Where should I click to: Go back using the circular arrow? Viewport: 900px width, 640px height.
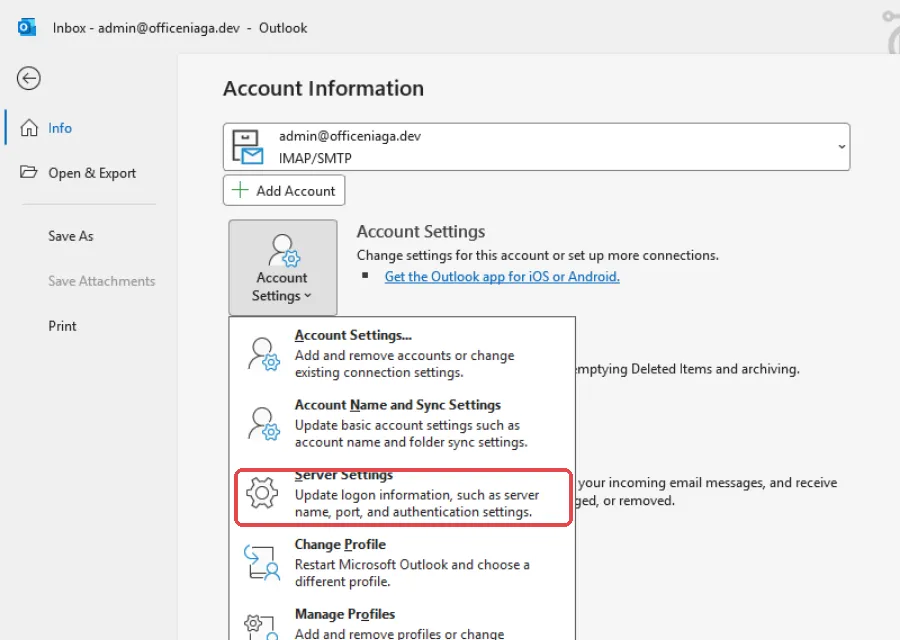(x=29, y=79)
